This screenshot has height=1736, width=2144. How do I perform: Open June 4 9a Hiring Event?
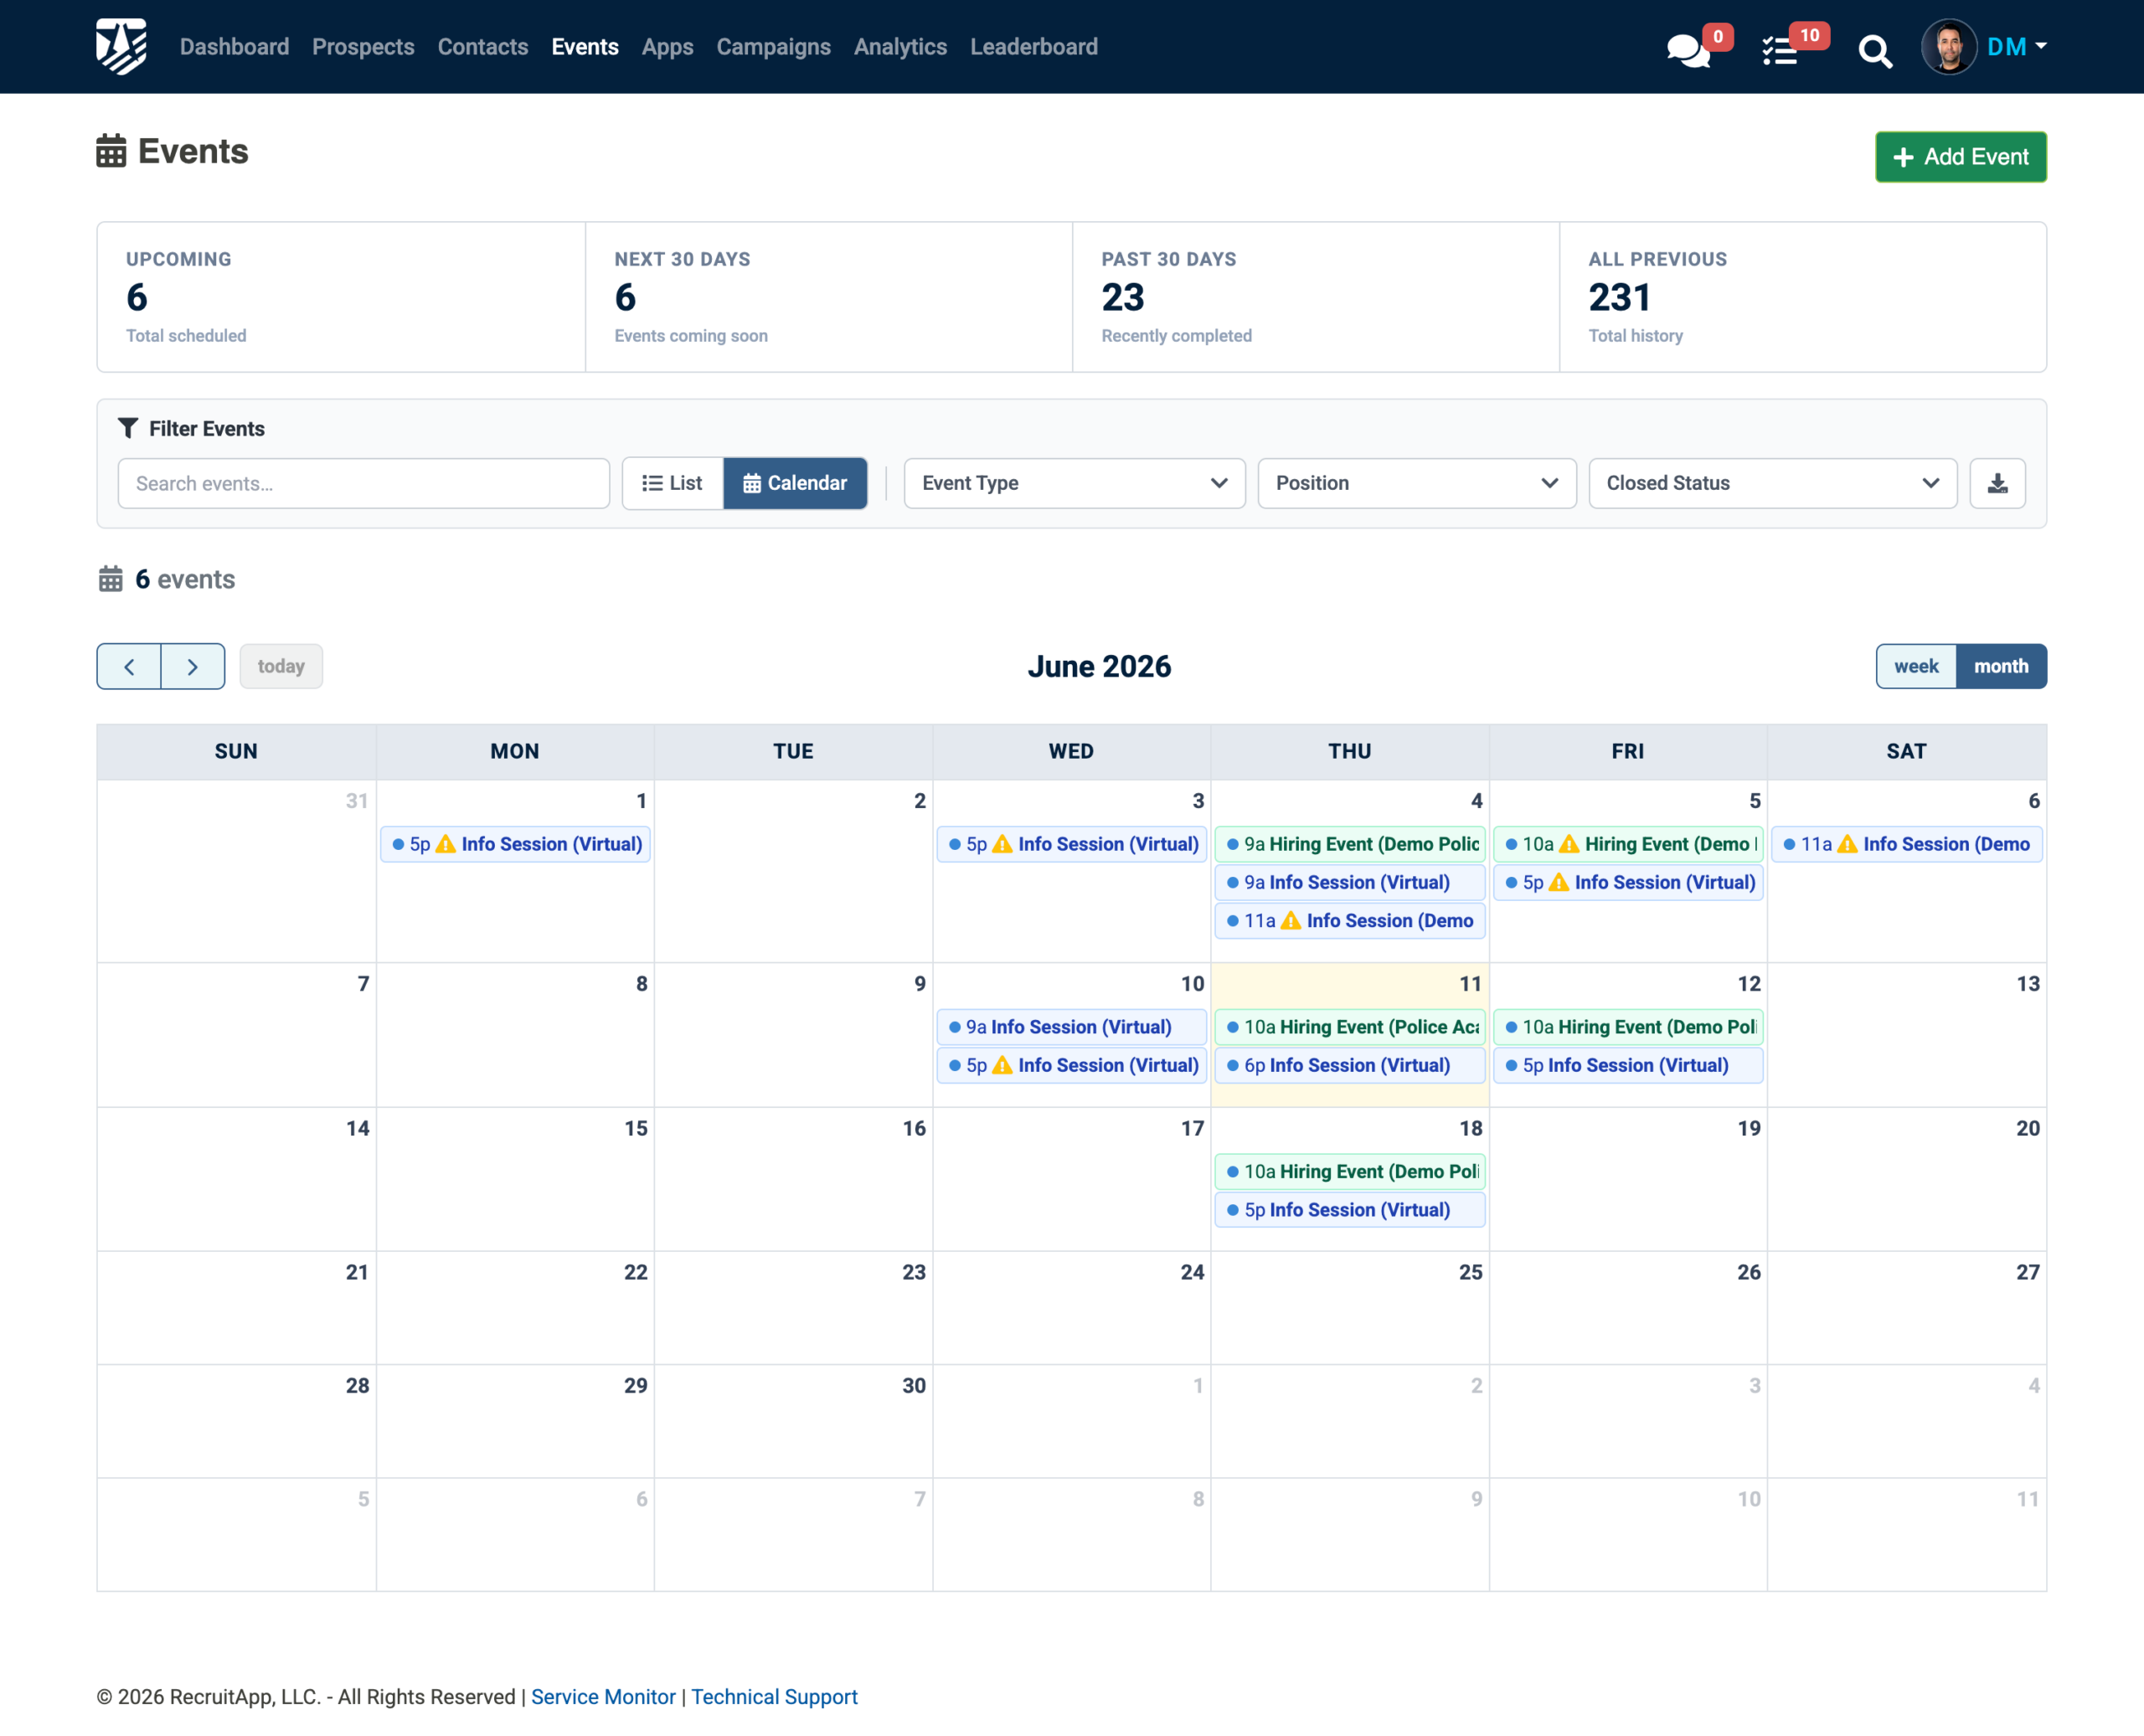tap(1349, 844)
